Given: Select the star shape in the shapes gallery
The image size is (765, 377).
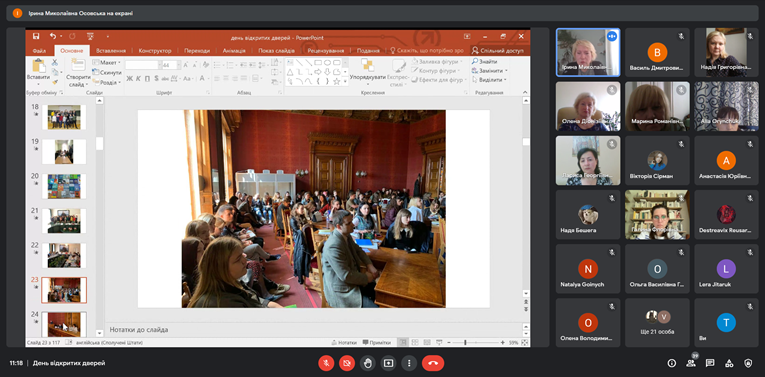Looking at the screenshot, I should [x=336, y=81].
